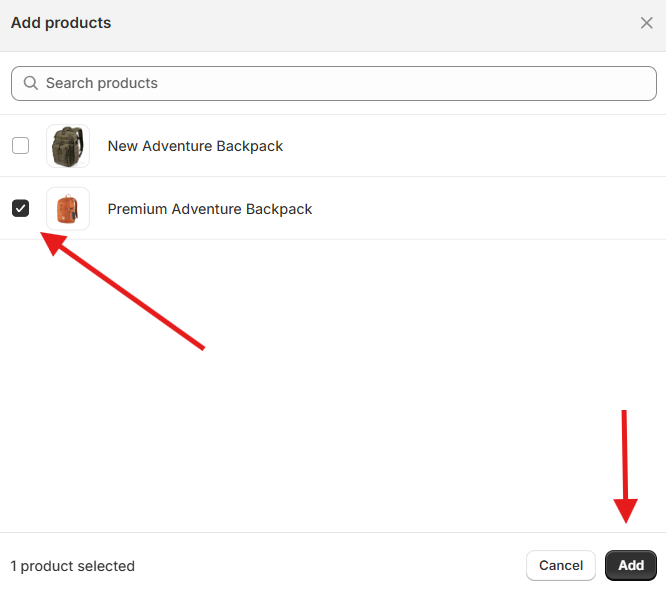Close the Add products dialog
The width and height of the screenshot is (666, 591).
(646, 23)
